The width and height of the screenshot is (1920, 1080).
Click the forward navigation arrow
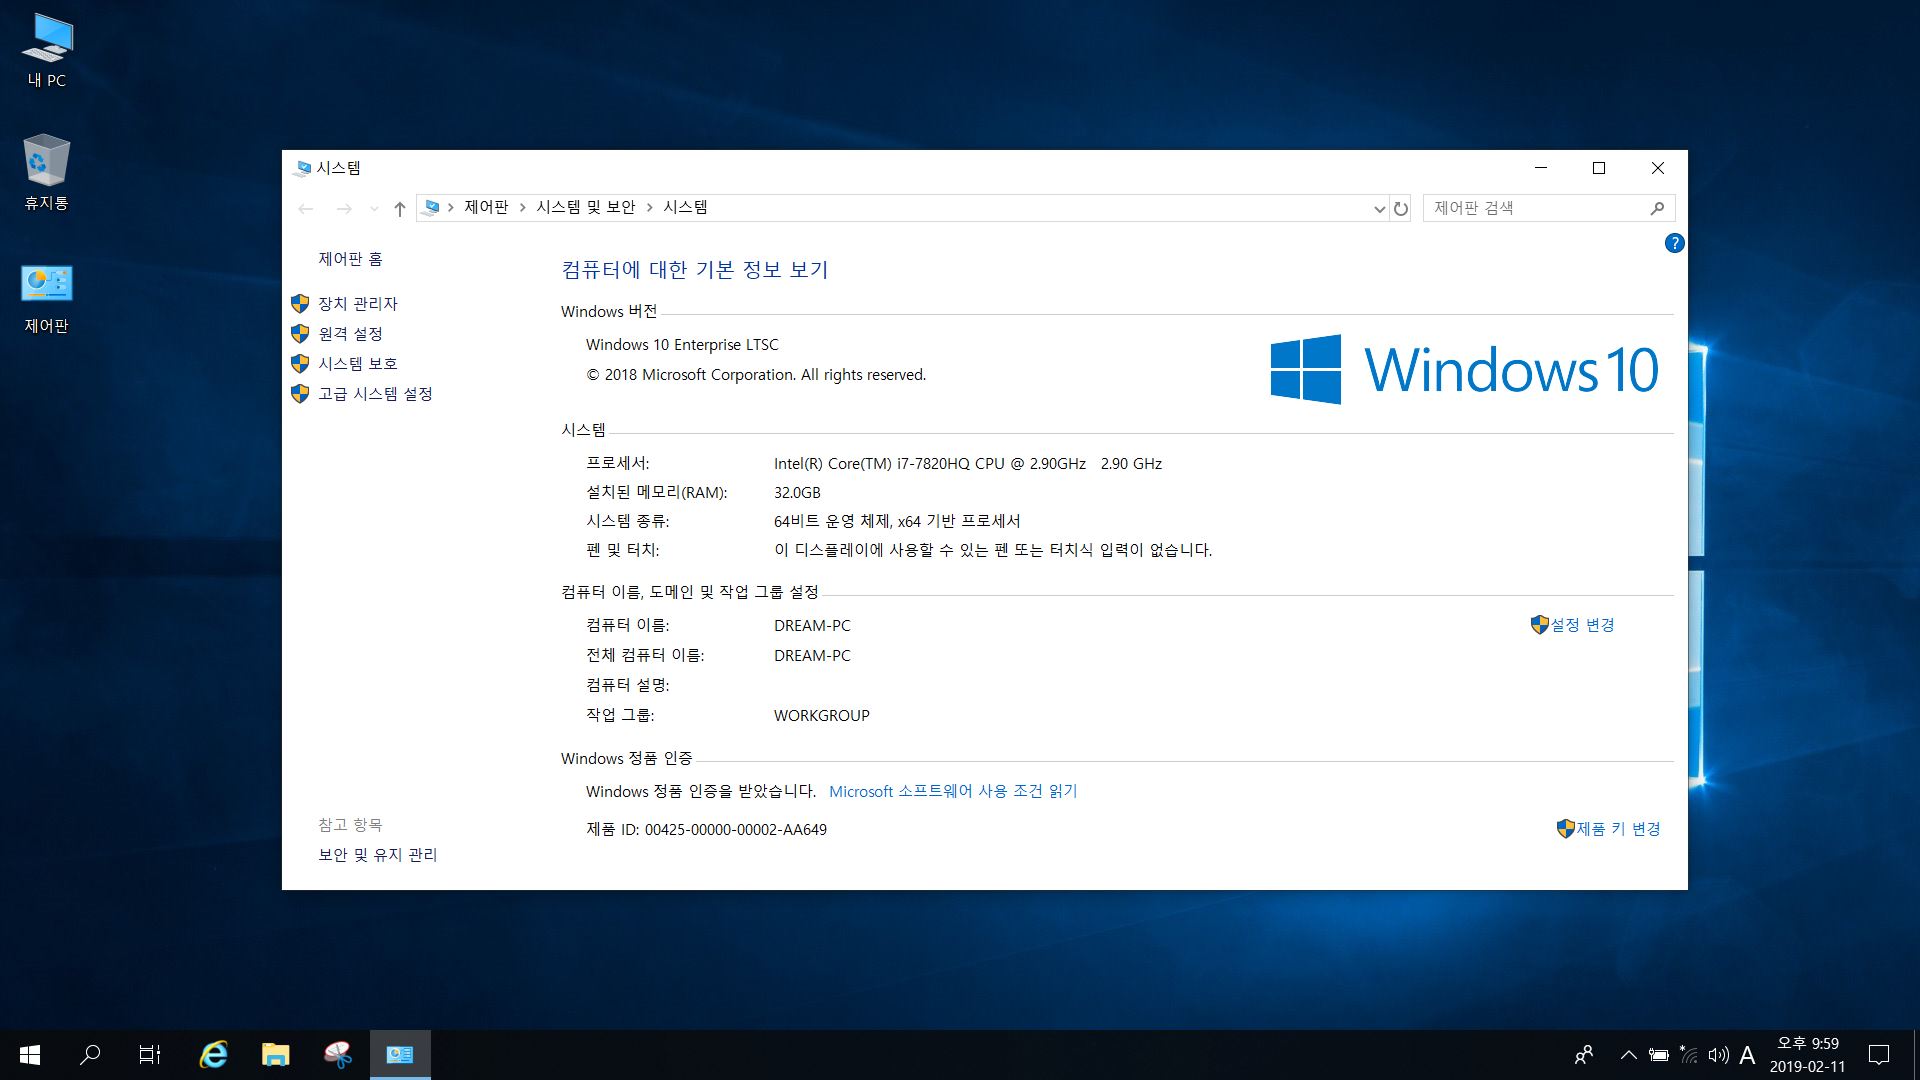pyautogui.click(x=344, y=208)
